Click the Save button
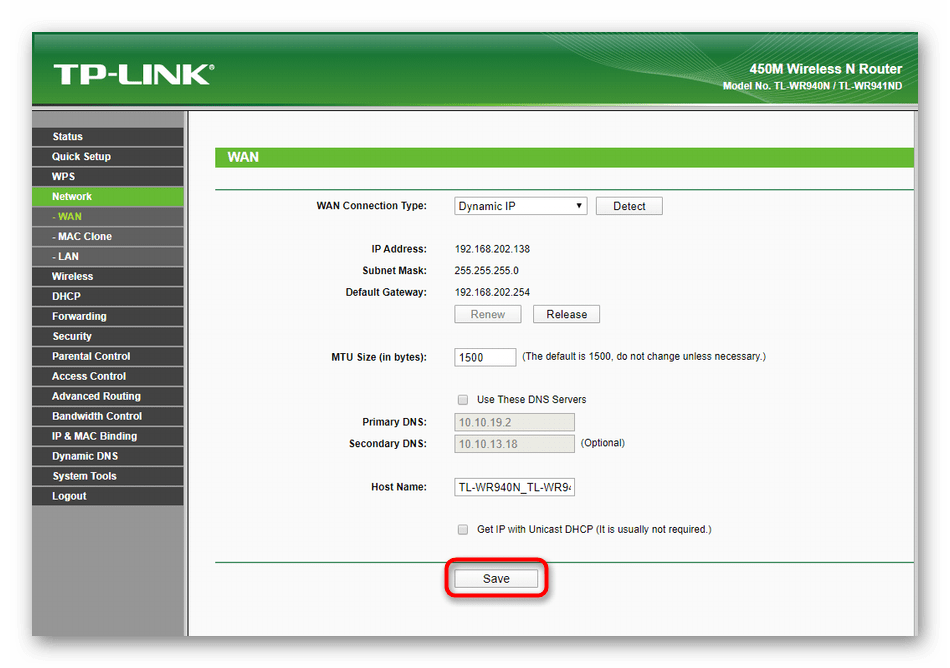Screen dimensions: 950x668 pyautogui.click(x=496, y=578)
